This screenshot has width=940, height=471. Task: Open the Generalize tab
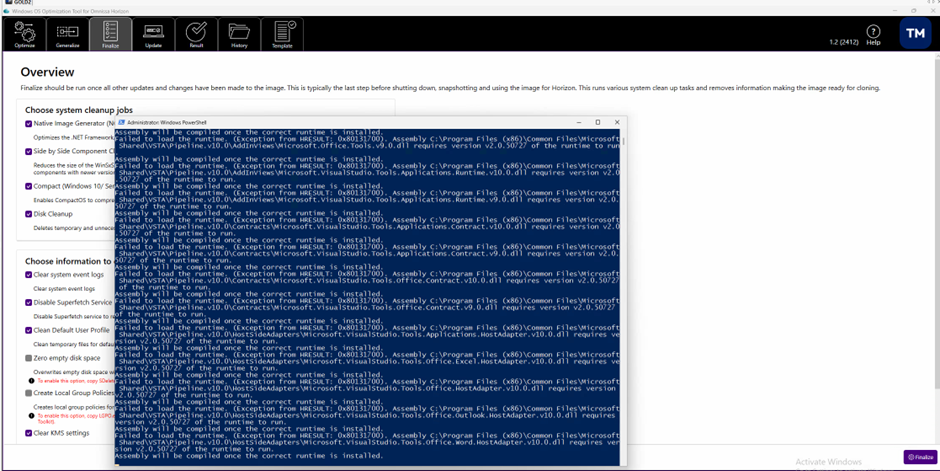point(67,35)
